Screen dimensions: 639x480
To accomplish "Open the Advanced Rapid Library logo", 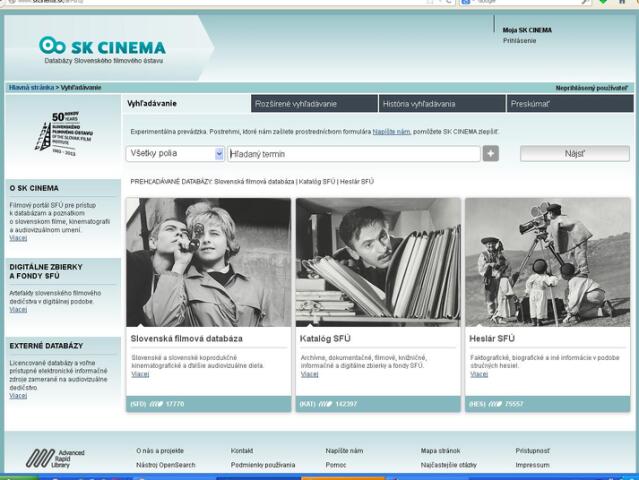I will pyautogui.click(x=55, y=458).
